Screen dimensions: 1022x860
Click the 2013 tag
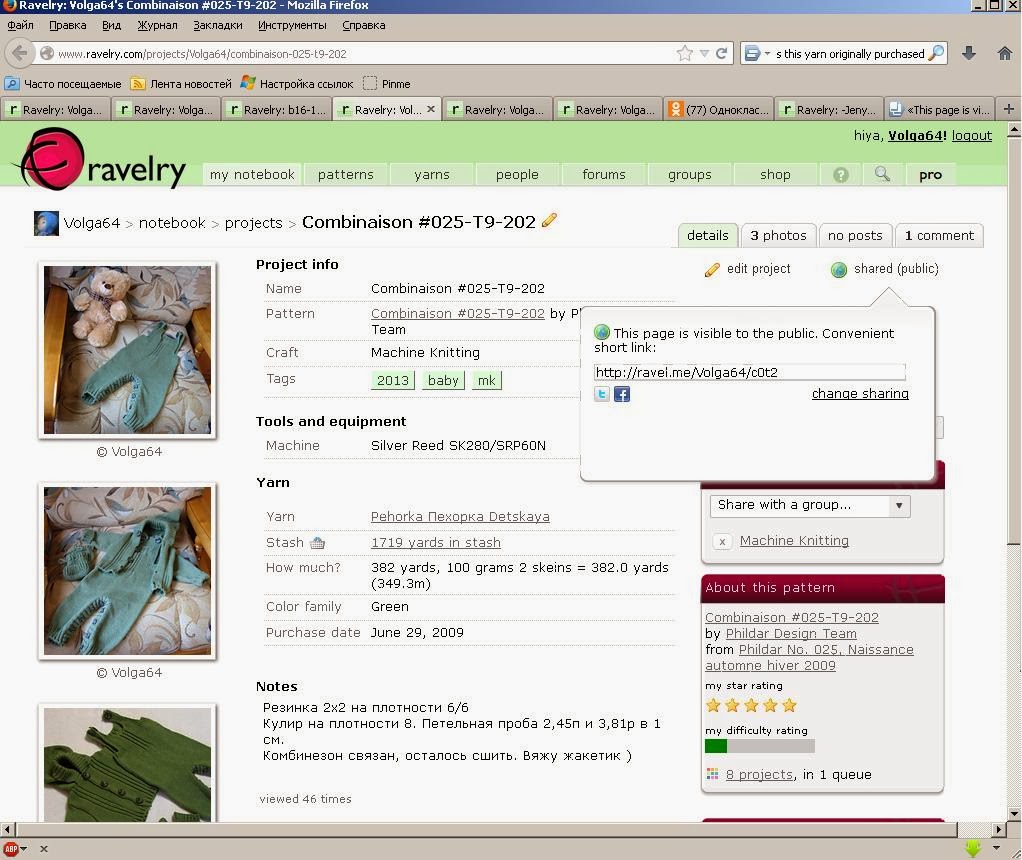coord(392,380)
